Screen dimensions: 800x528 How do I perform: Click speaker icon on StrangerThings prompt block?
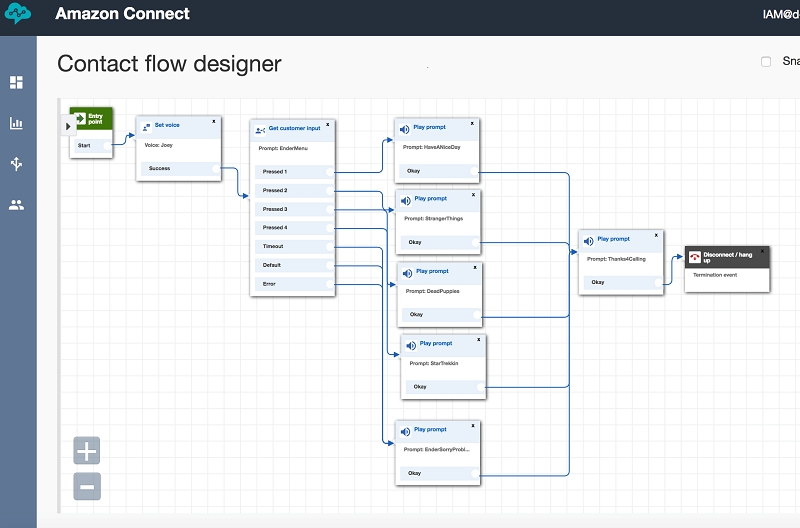pyautogui.click(x=406, y=201)
